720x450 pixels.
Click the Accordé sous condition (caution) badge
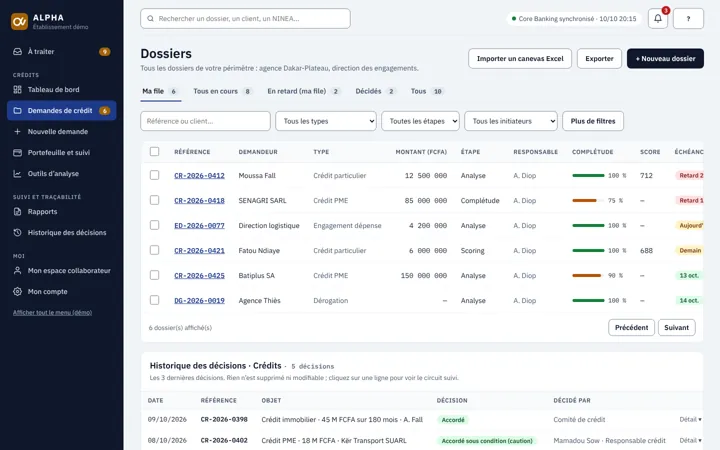click(487, 441)
